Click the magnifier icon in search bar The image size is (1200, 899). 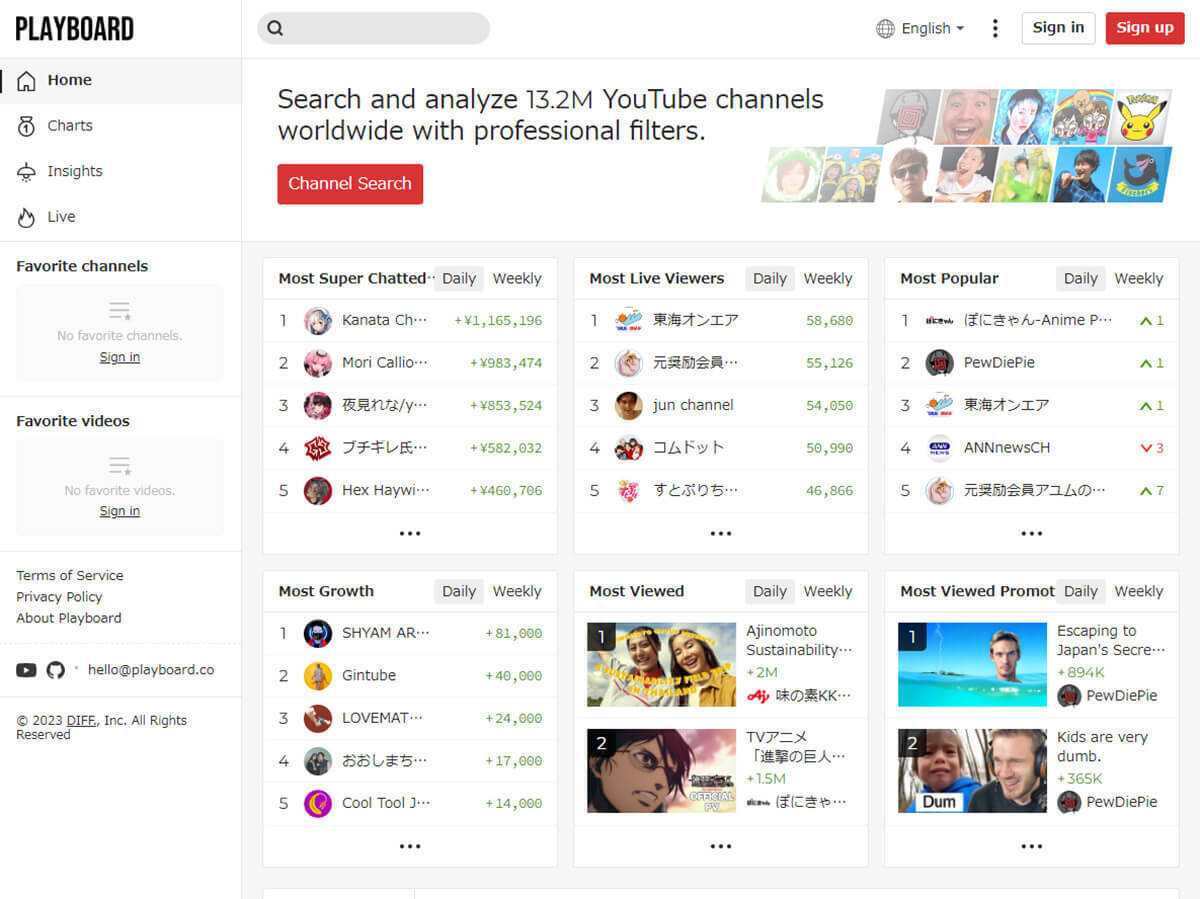(276, 28)
